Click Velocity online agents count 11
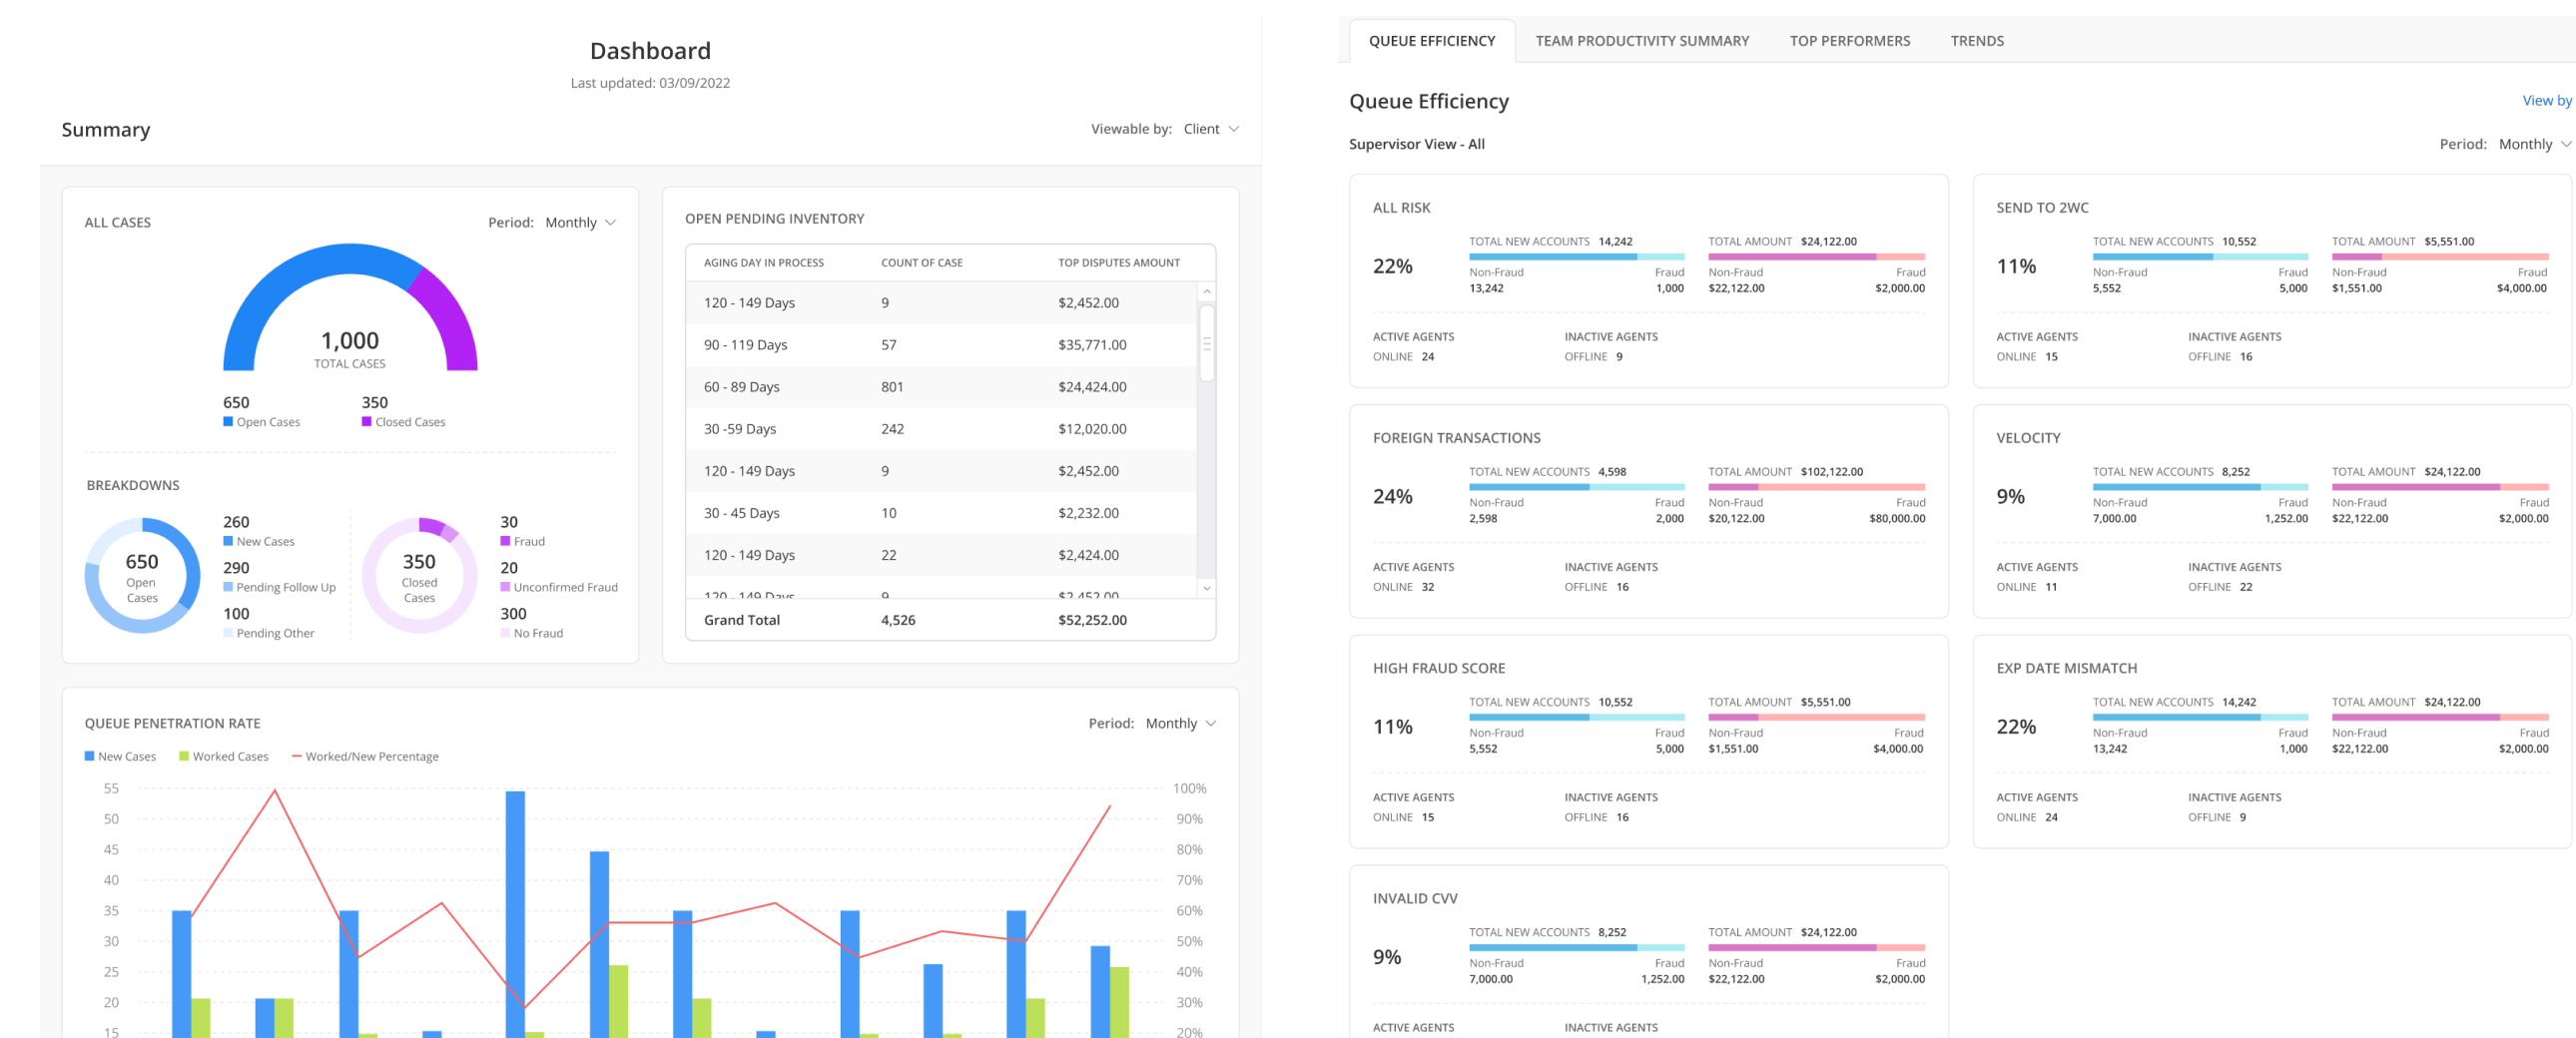2576x1038 pixels. click(x=2050, y=587)
